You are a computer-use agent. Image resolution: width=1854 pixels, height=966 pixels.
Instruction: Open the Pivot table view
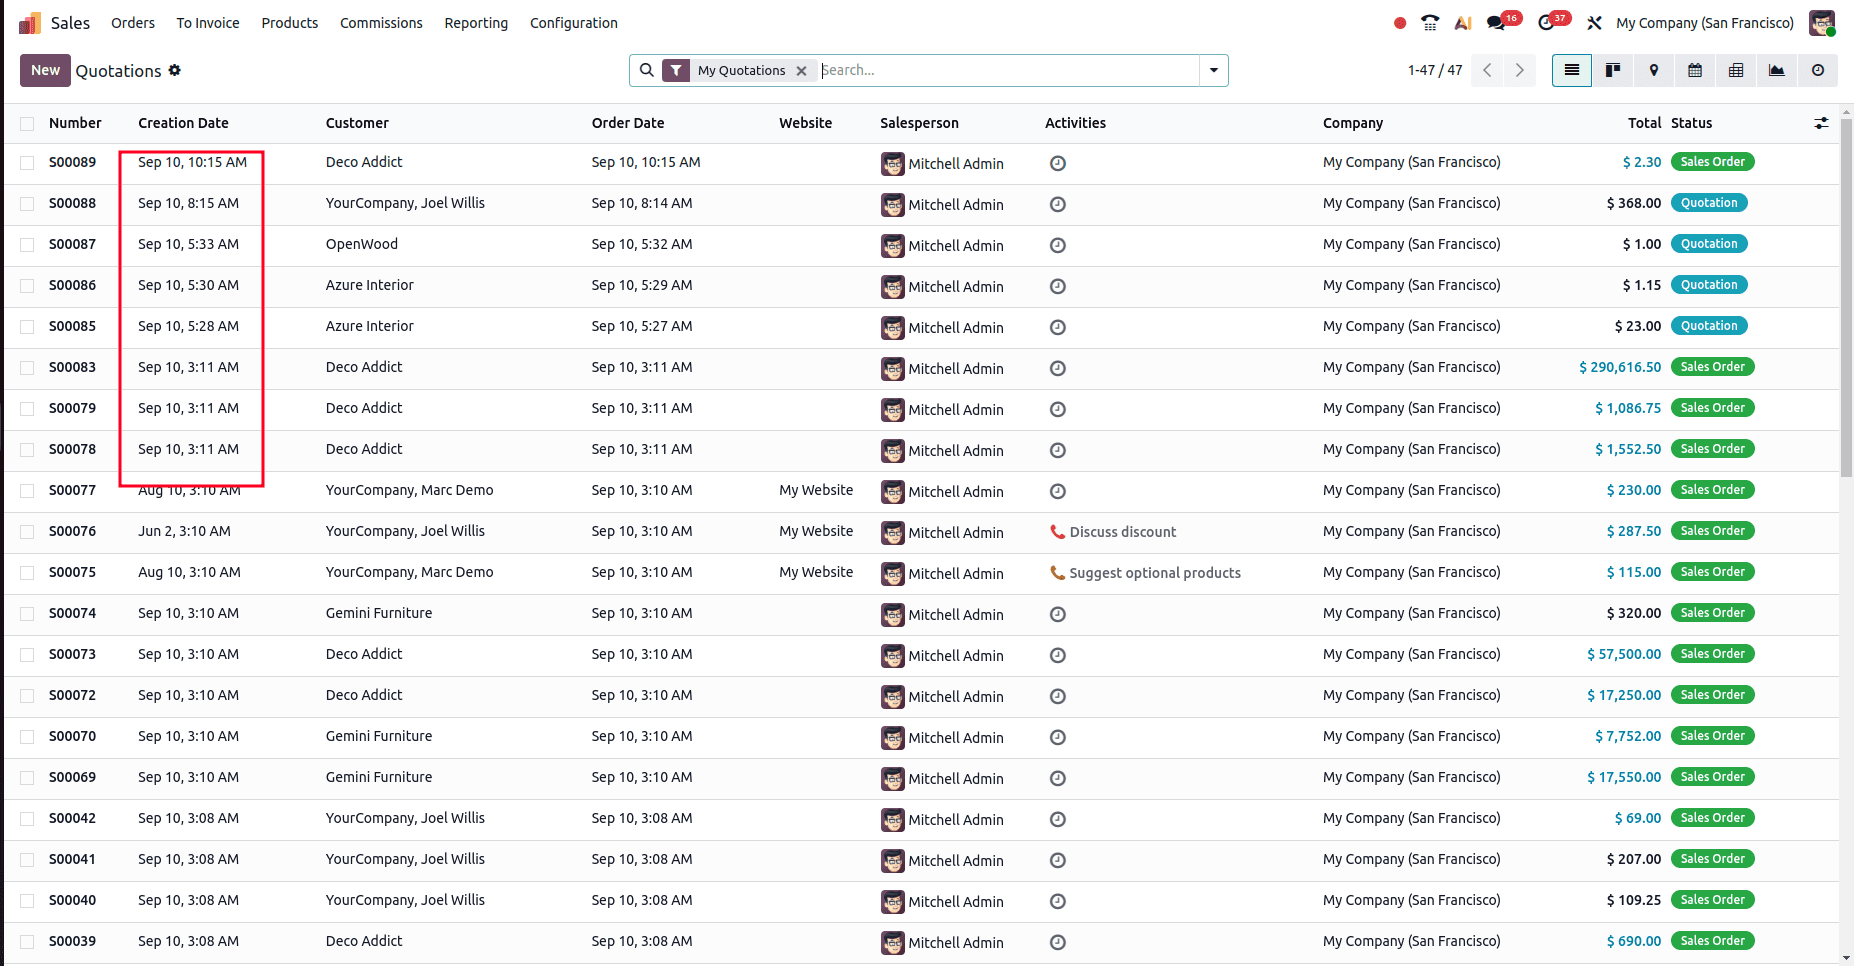tap(1736, 70)
